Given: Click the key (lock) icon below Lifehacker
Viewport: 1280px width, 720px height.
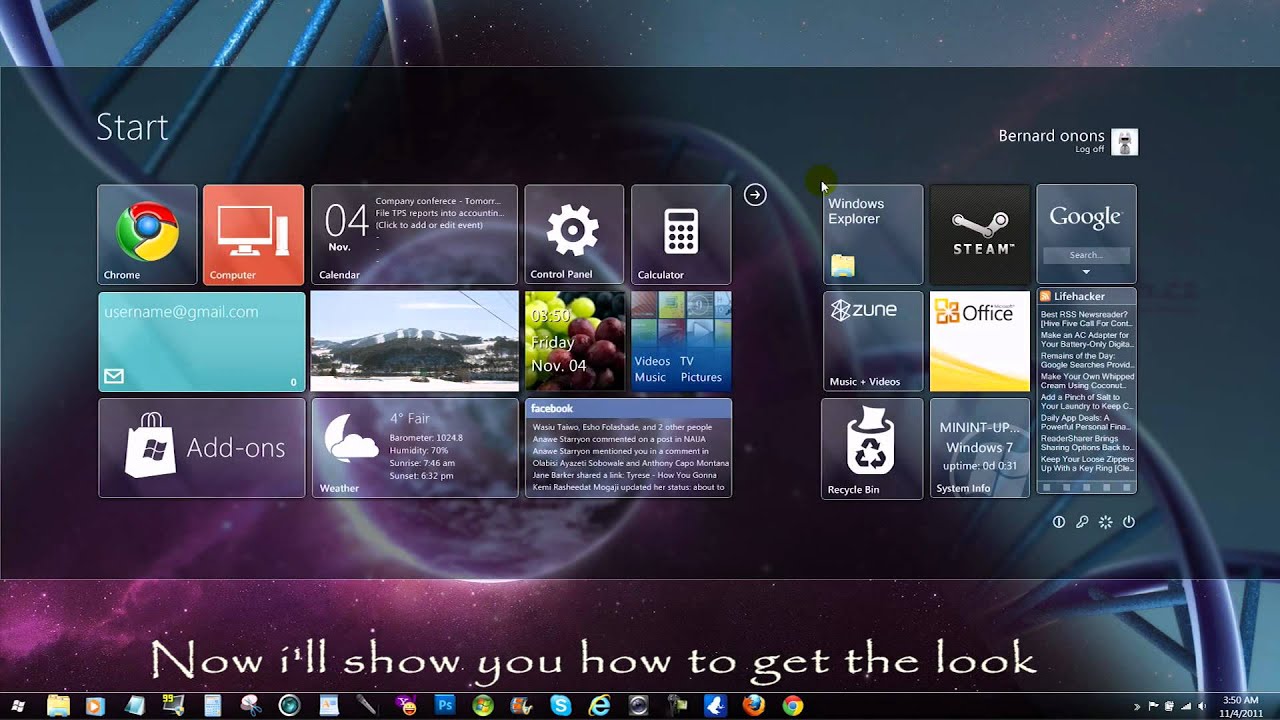Looking at the screenshot, I should 1082,522.
